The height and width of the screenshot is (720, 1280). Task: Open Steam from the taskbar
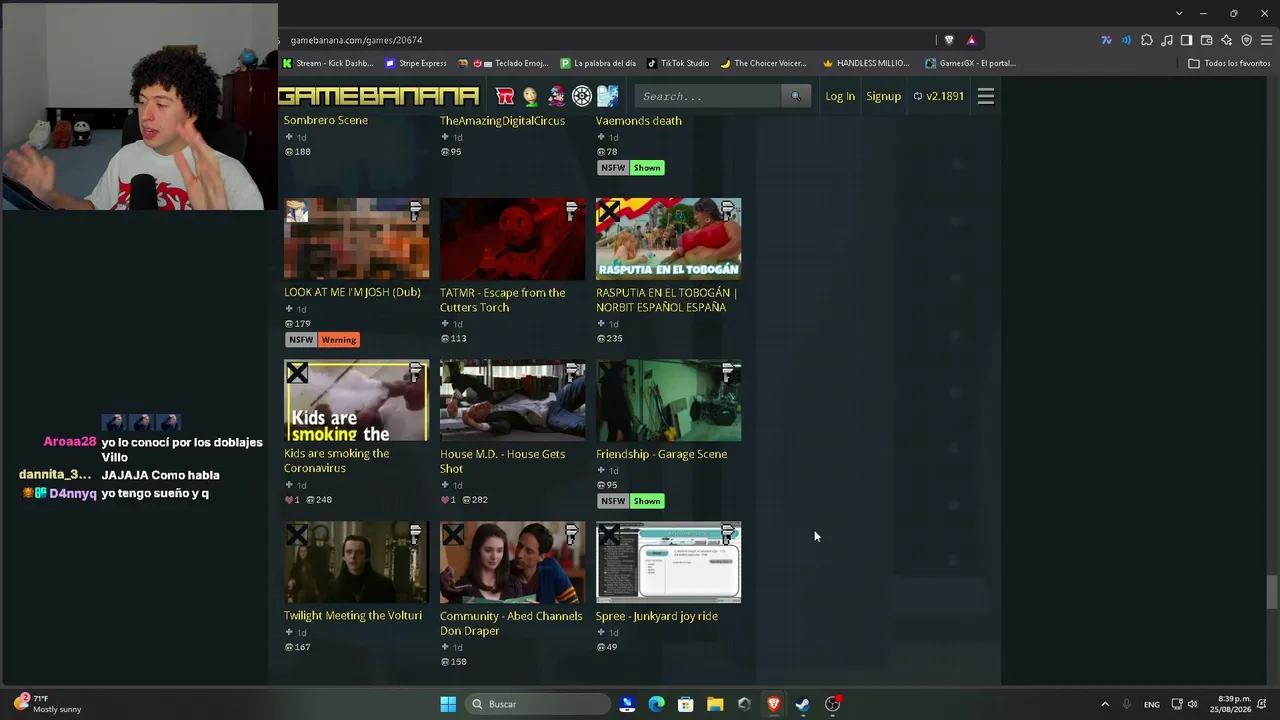(x=802, y=704)
